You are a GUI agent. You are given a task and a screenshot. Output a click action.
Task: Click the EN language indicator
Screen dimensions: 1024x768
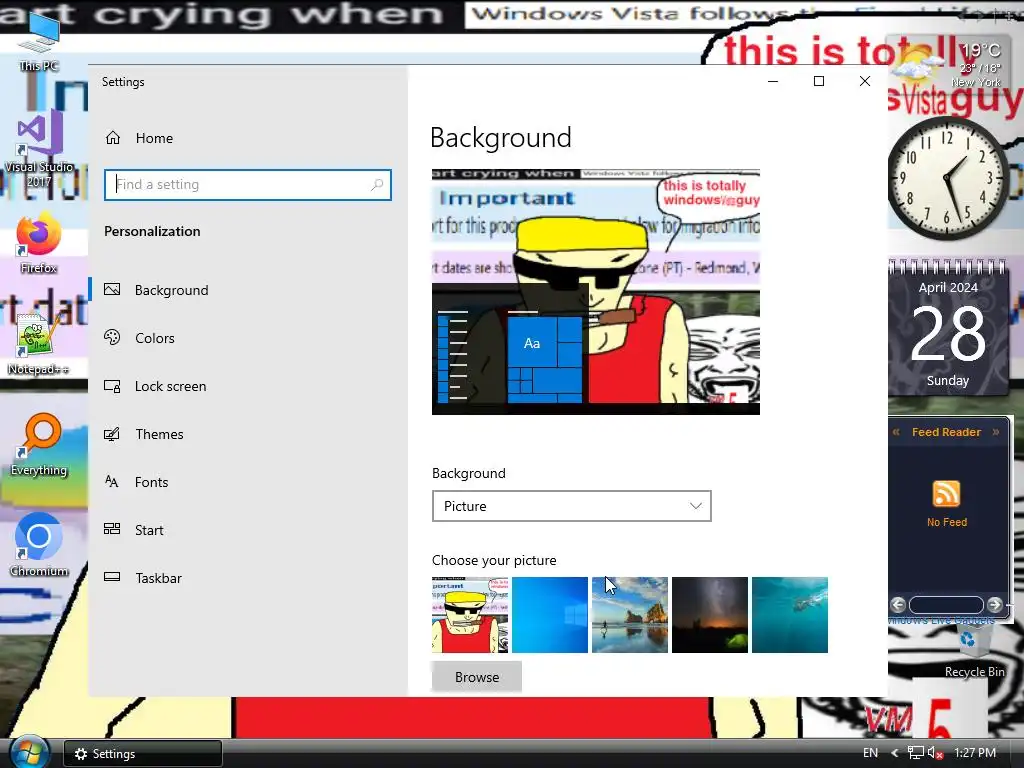click(870, 753)
